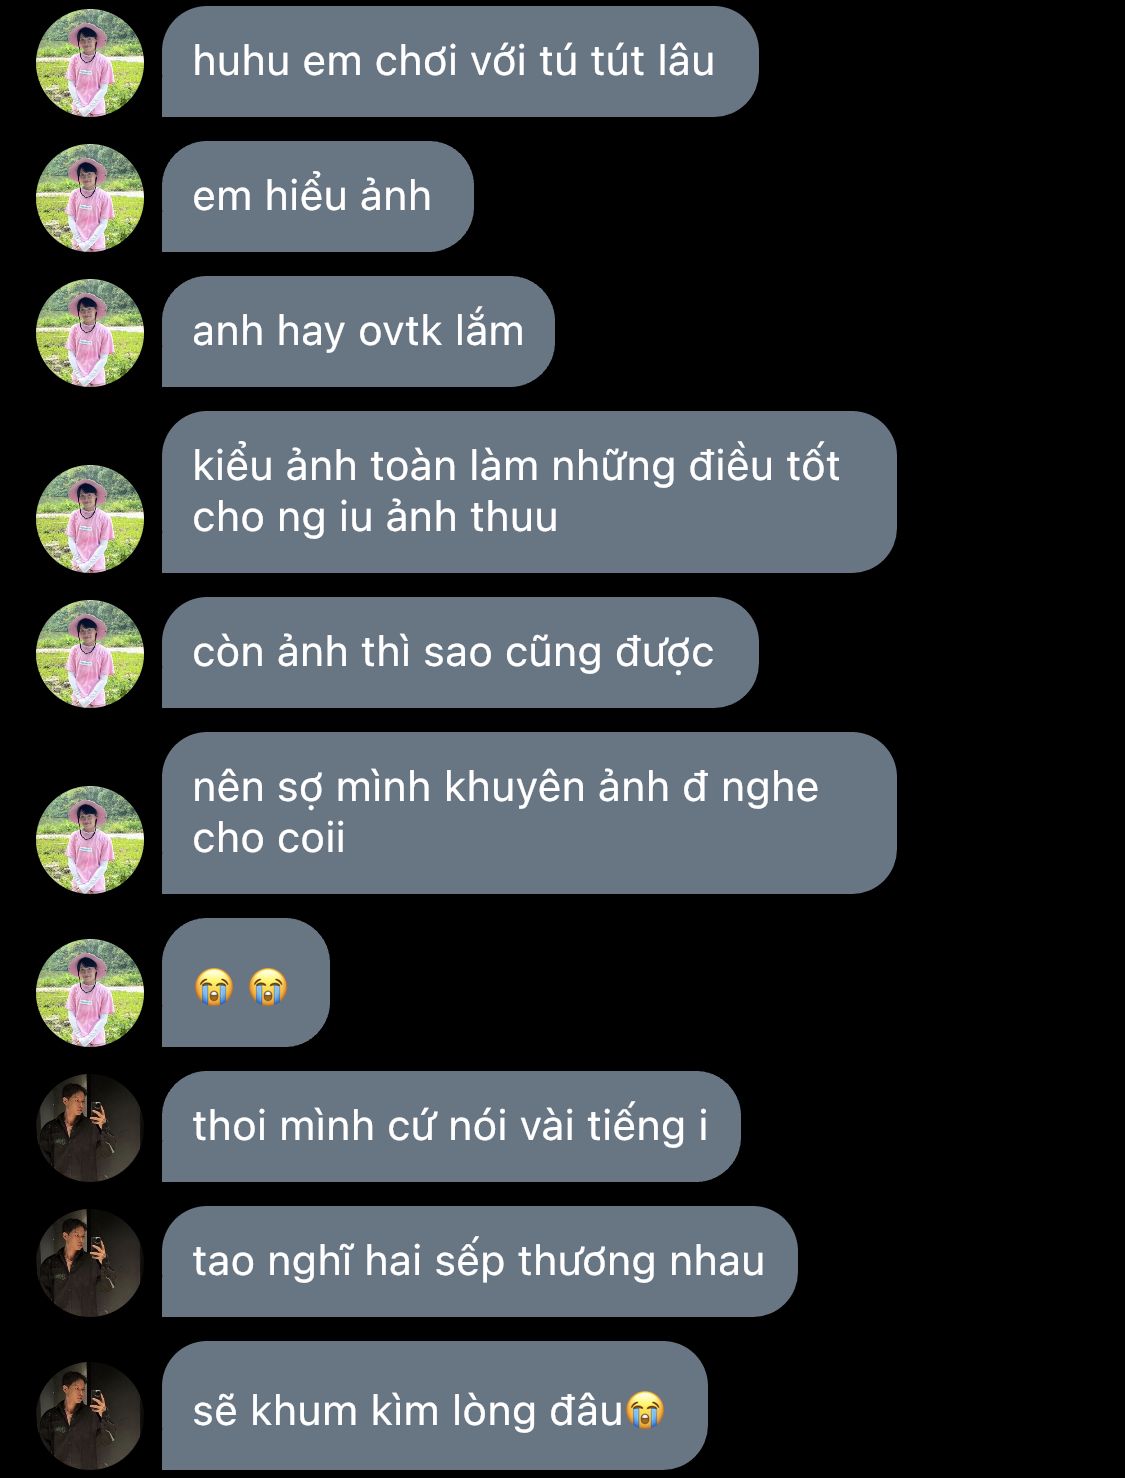Tap avatar beside 'kiểu ảnh toàn làm' message
This screenshot has width=1125, height=1478.
pos(90,519)
